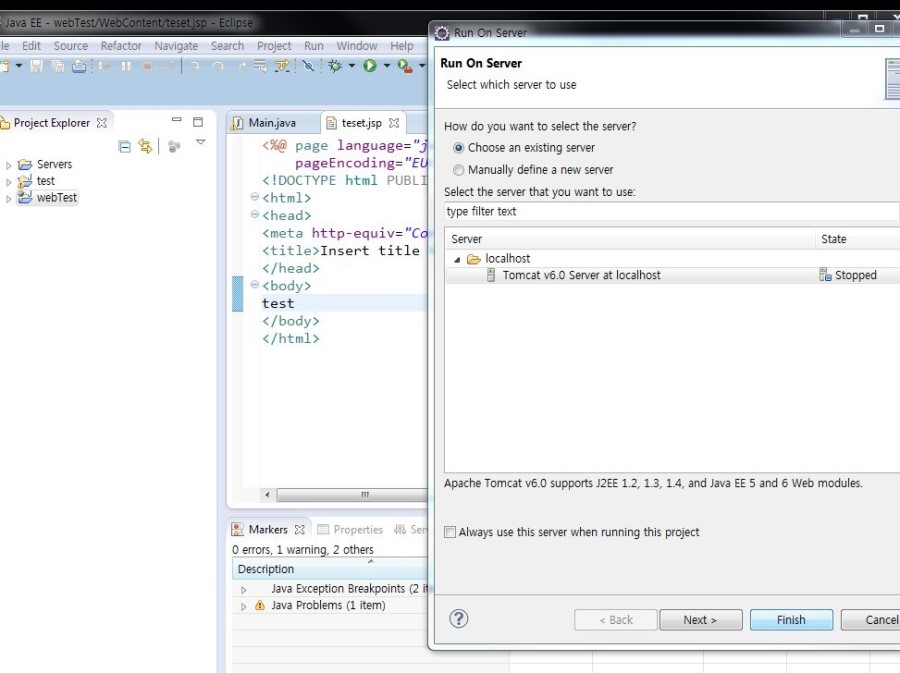900x673 pixels.
Task: Click the New file toolbar icon
Action: pyautogui.click(x=5, y=66)
